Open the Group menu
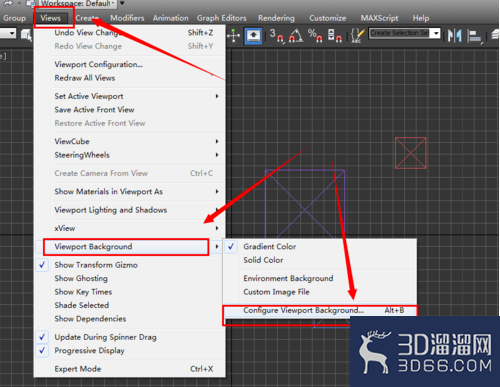Image resolution: width=500 pixels, height=387 pixels. [14, 18]
